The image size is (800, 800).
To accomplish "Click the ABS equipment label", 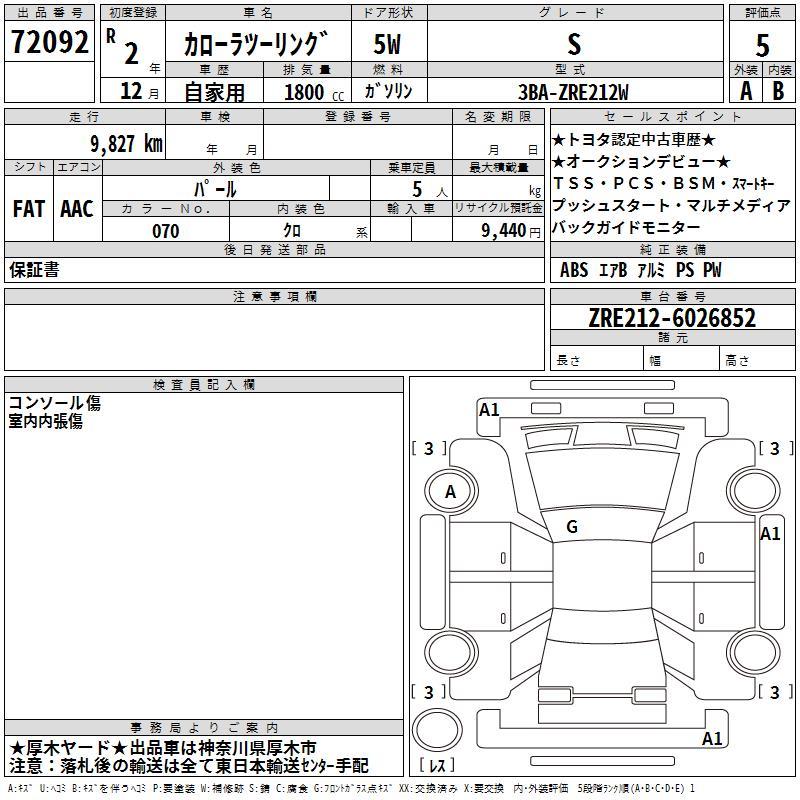I will click(574, 270).
